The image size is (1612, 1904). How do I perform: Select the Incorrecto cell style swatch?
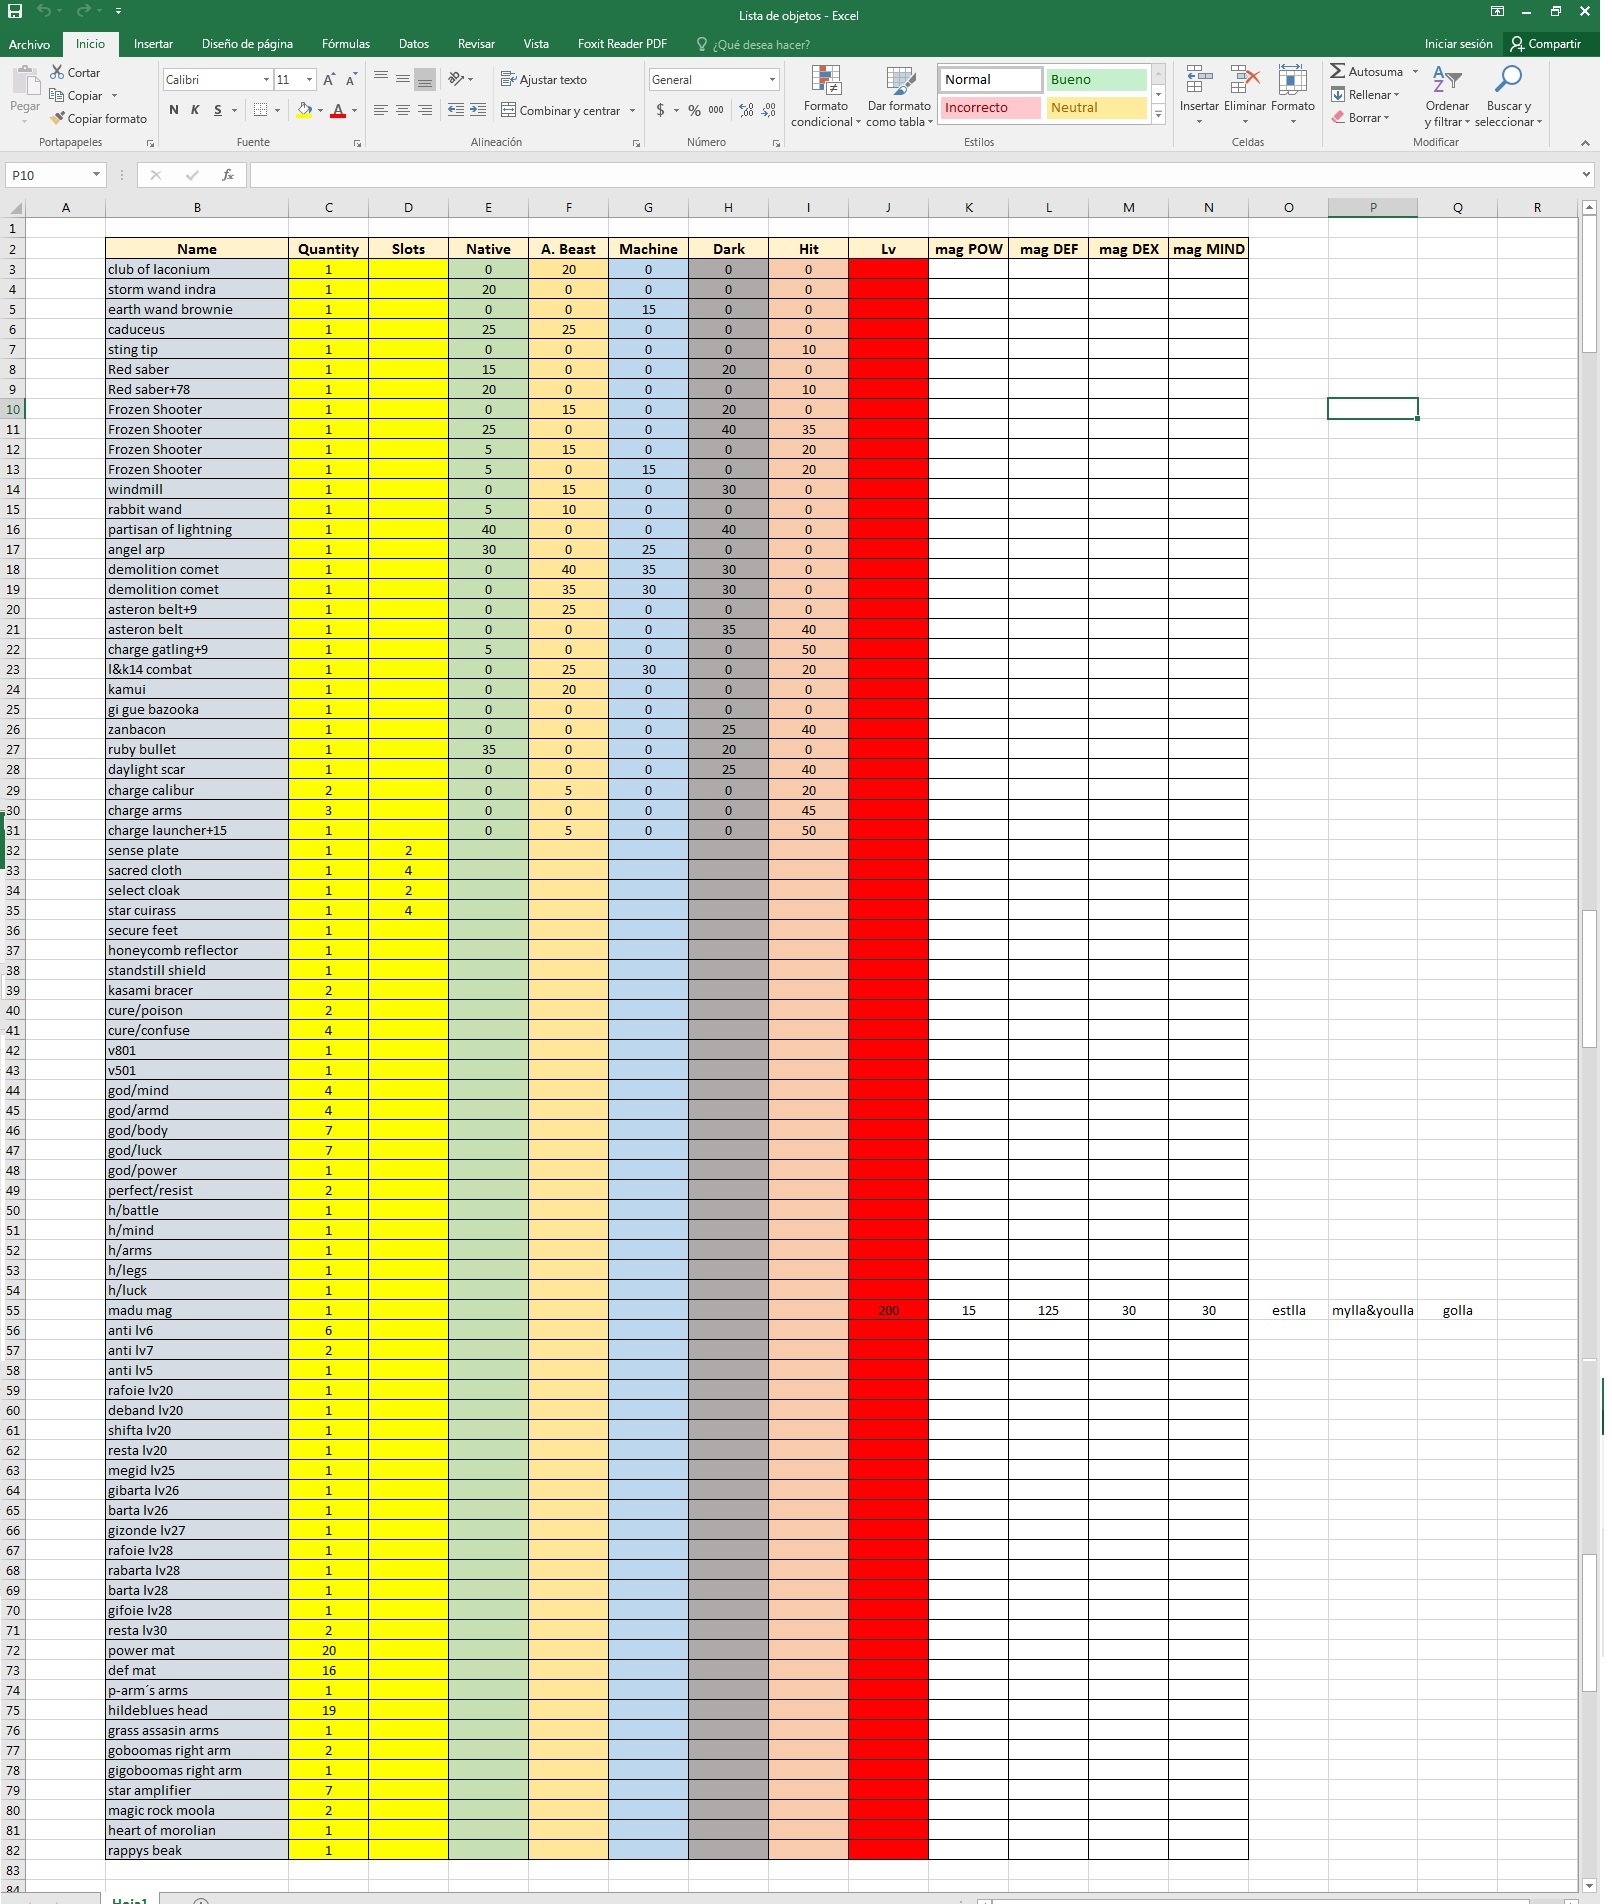(x=989, y=108)
